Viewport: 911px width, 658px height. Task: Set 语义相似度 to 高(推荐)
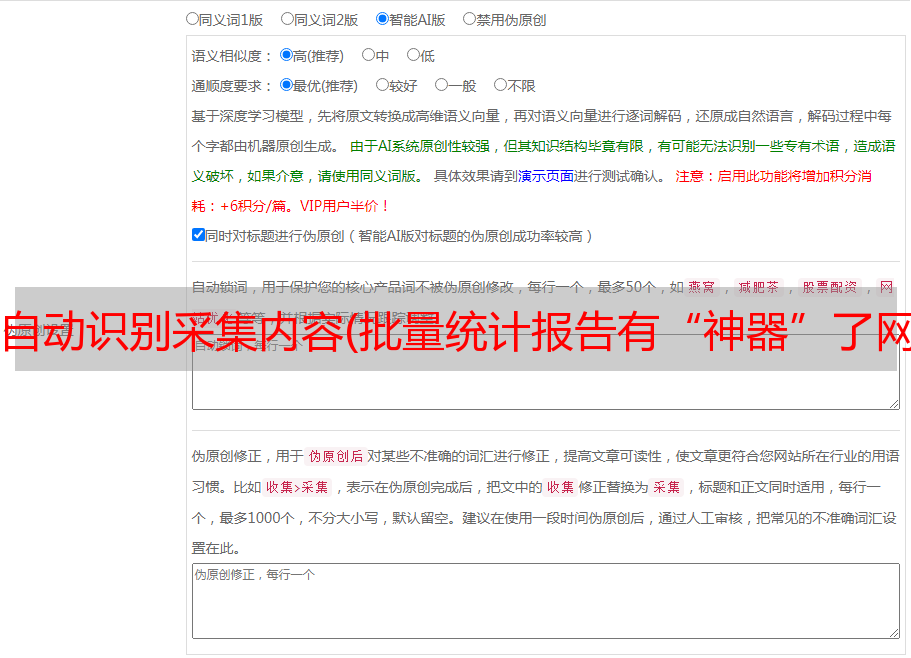point(286,55)
